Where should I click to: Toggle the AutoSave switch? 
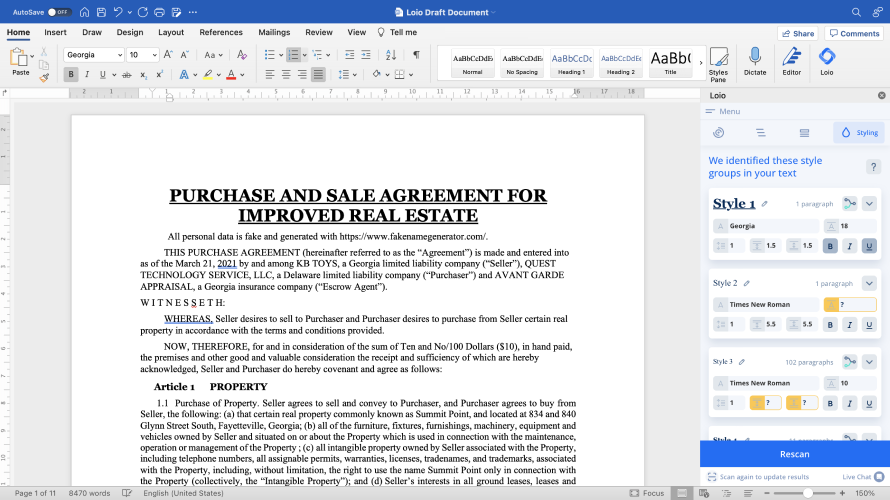point(59,12)
